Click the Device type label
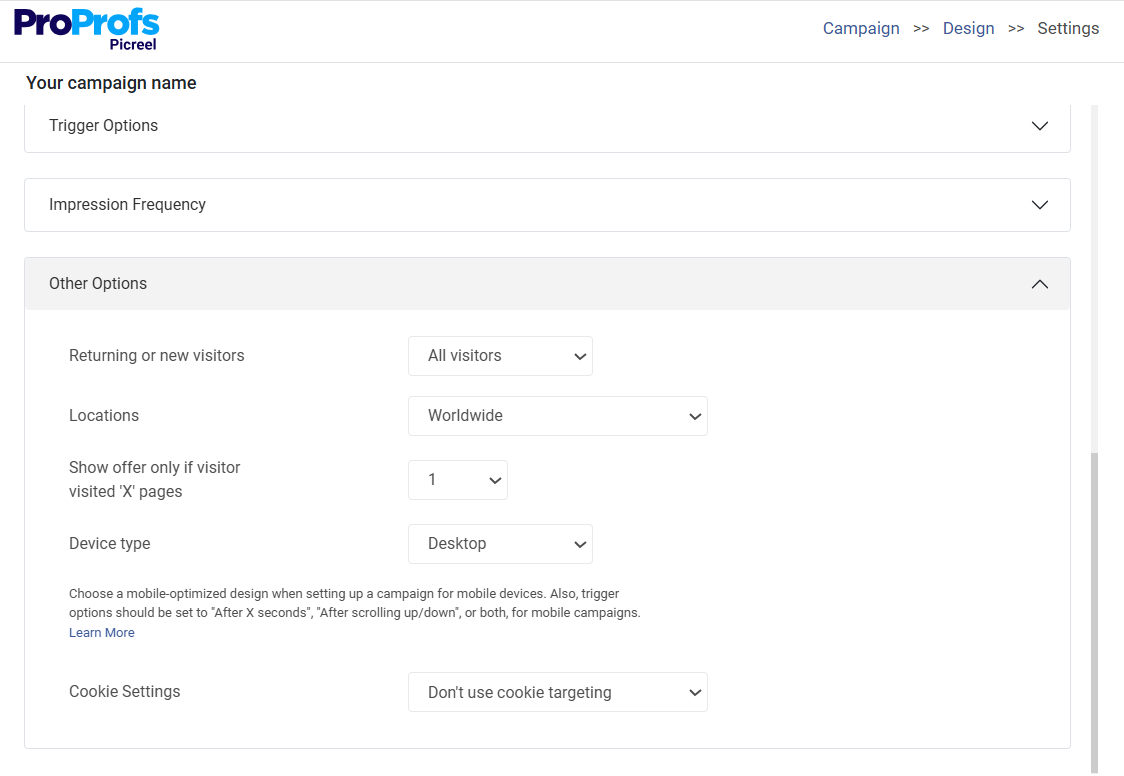1124x776 pixels. coord(110,544)
